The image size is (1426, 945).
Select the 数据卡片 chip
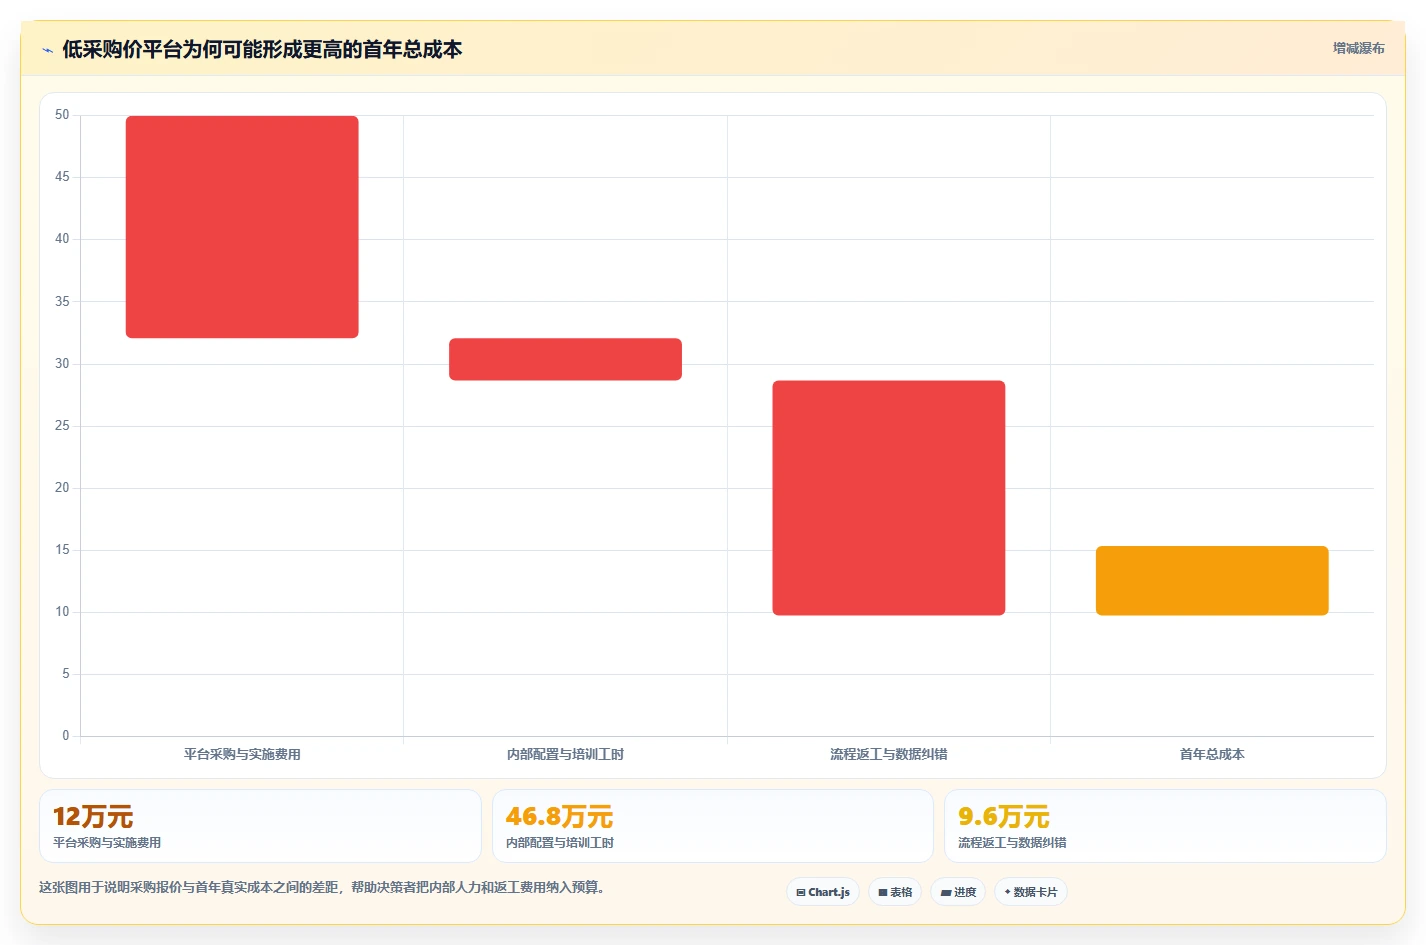point(1031,892)
